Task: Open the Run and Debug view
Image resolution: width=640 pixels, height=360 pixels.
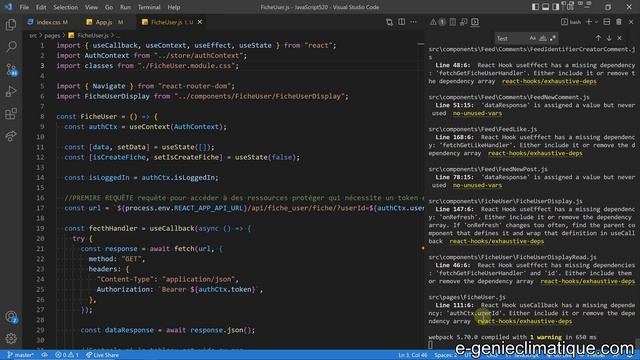Action: pyautogui.click(x=11, y=91)
